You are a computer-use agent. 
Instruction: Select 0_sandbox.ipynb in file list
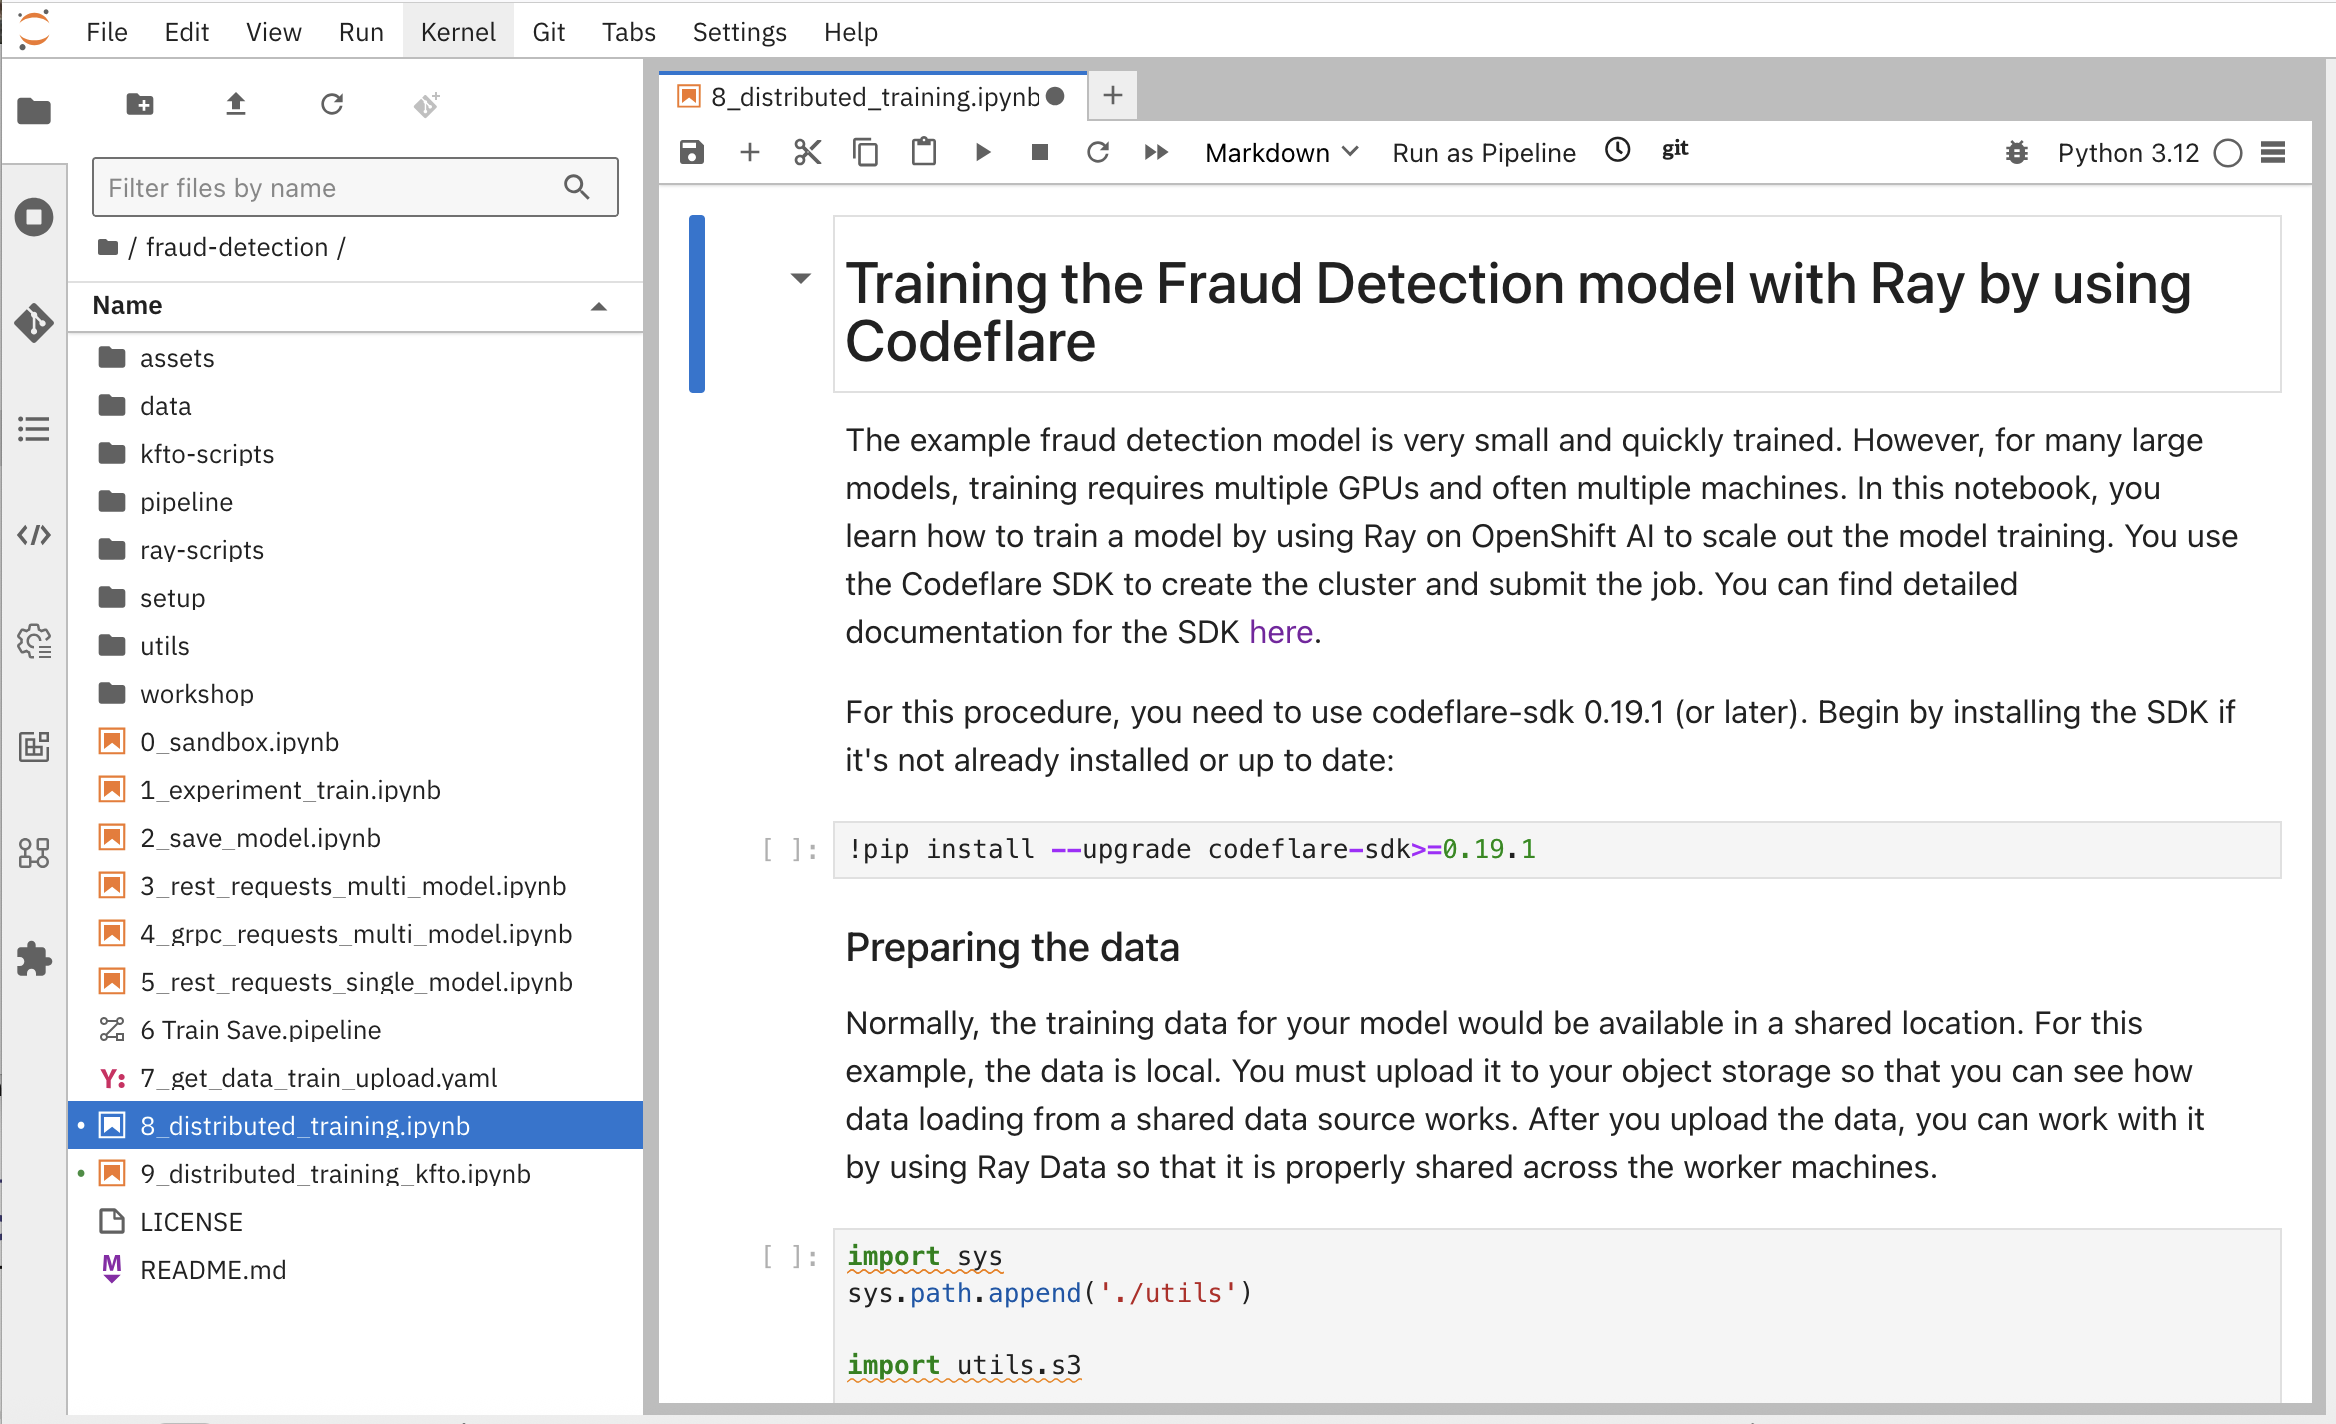pos(355,742)
